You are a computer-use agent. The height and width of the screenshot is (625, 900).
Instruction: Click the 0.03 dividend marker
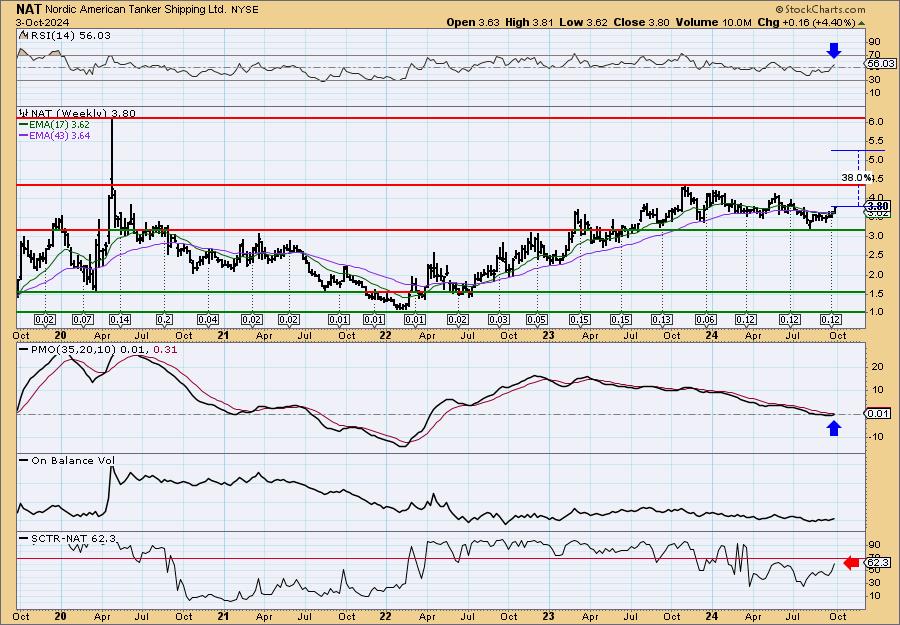pyautogui.click(x=499, y=320)
